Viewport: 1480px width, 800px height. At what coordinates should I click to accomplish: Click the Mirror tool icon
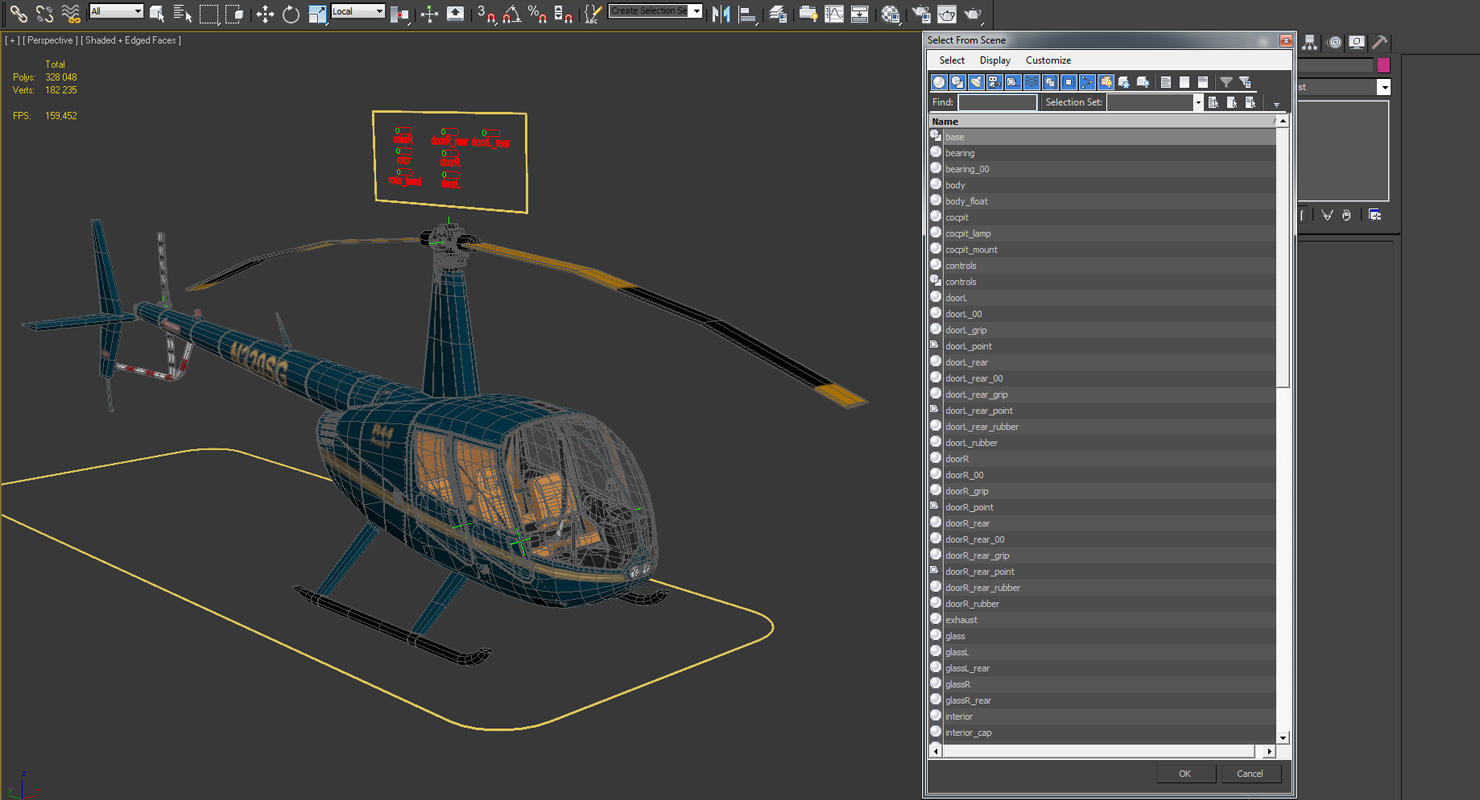click(720, 14)
